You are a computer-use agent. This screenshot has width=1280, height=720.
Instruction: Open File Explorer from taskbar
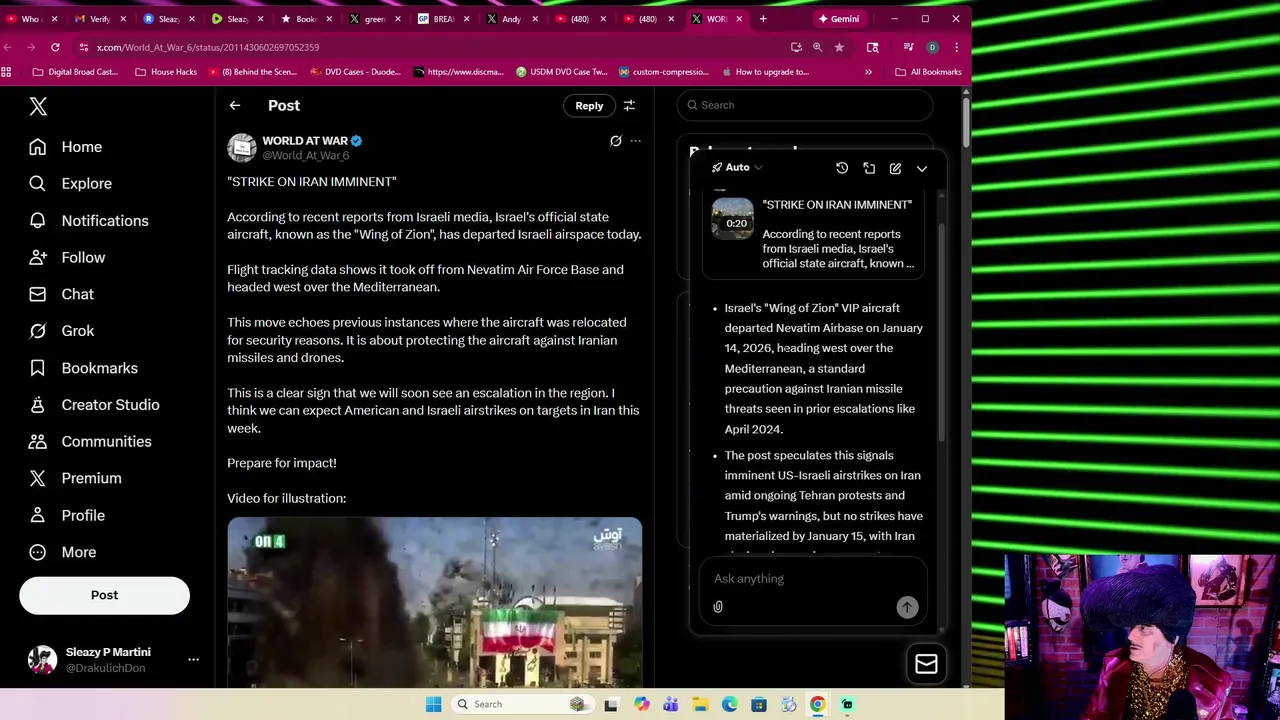tap(700, 704)
